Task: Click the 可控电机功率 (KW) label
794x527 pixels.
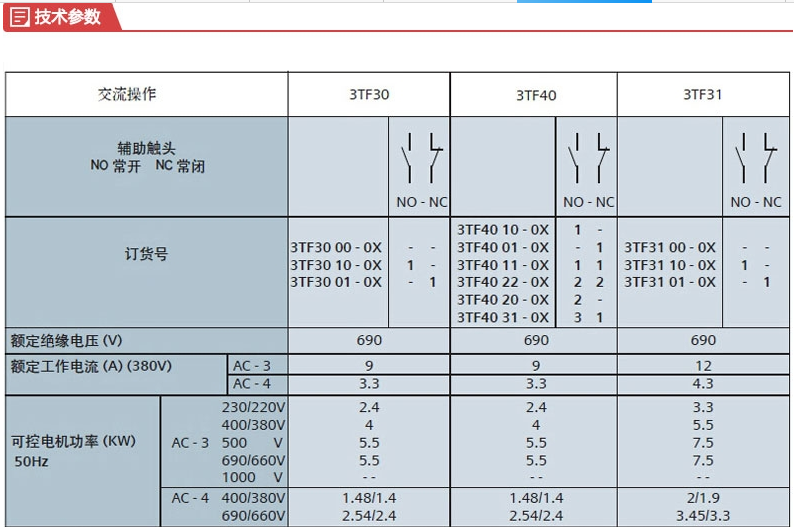Action: pyautogui.click(x=72, y=441)
